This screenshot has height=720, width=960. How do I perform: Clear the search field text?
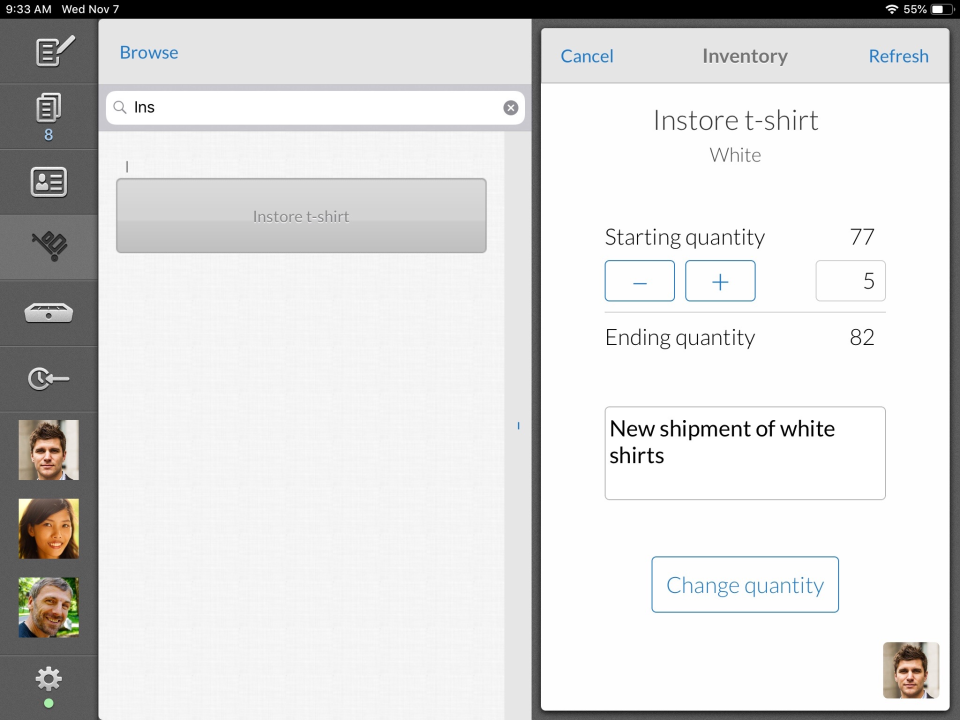511,108
